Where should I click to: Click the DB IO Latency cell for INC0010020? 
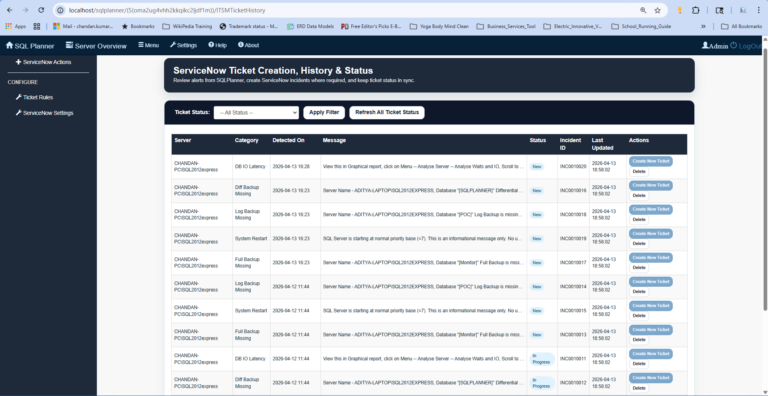pyautogui.click(x=250, y=167)
